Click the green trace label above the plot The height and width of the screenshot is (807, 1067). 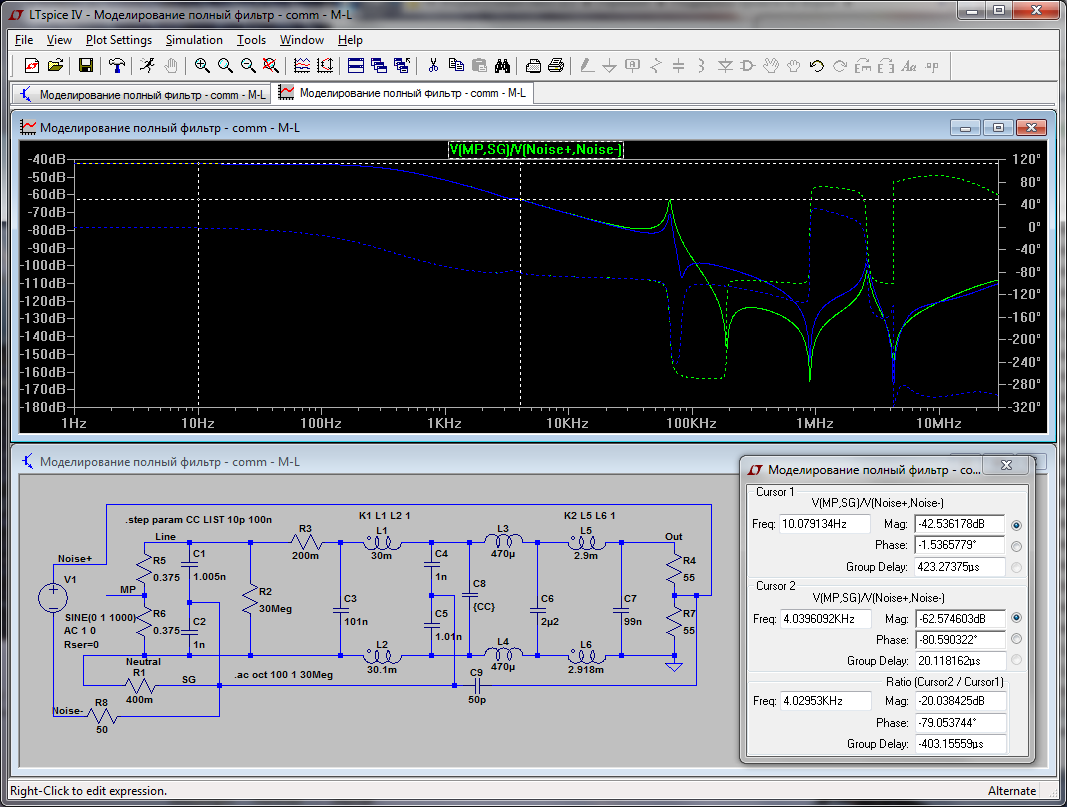[x=536, y=150]
